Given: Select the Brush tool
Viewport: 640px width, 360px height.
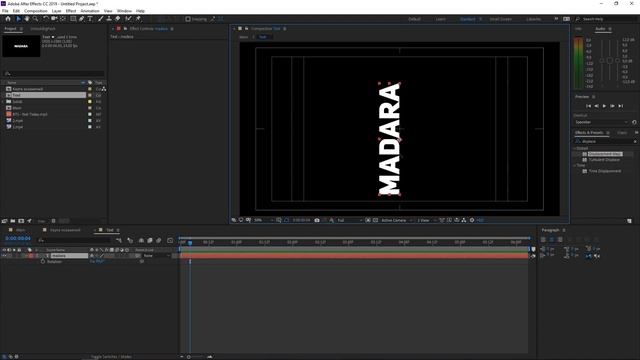Looking at the screenshot, I should coord(100,19).
